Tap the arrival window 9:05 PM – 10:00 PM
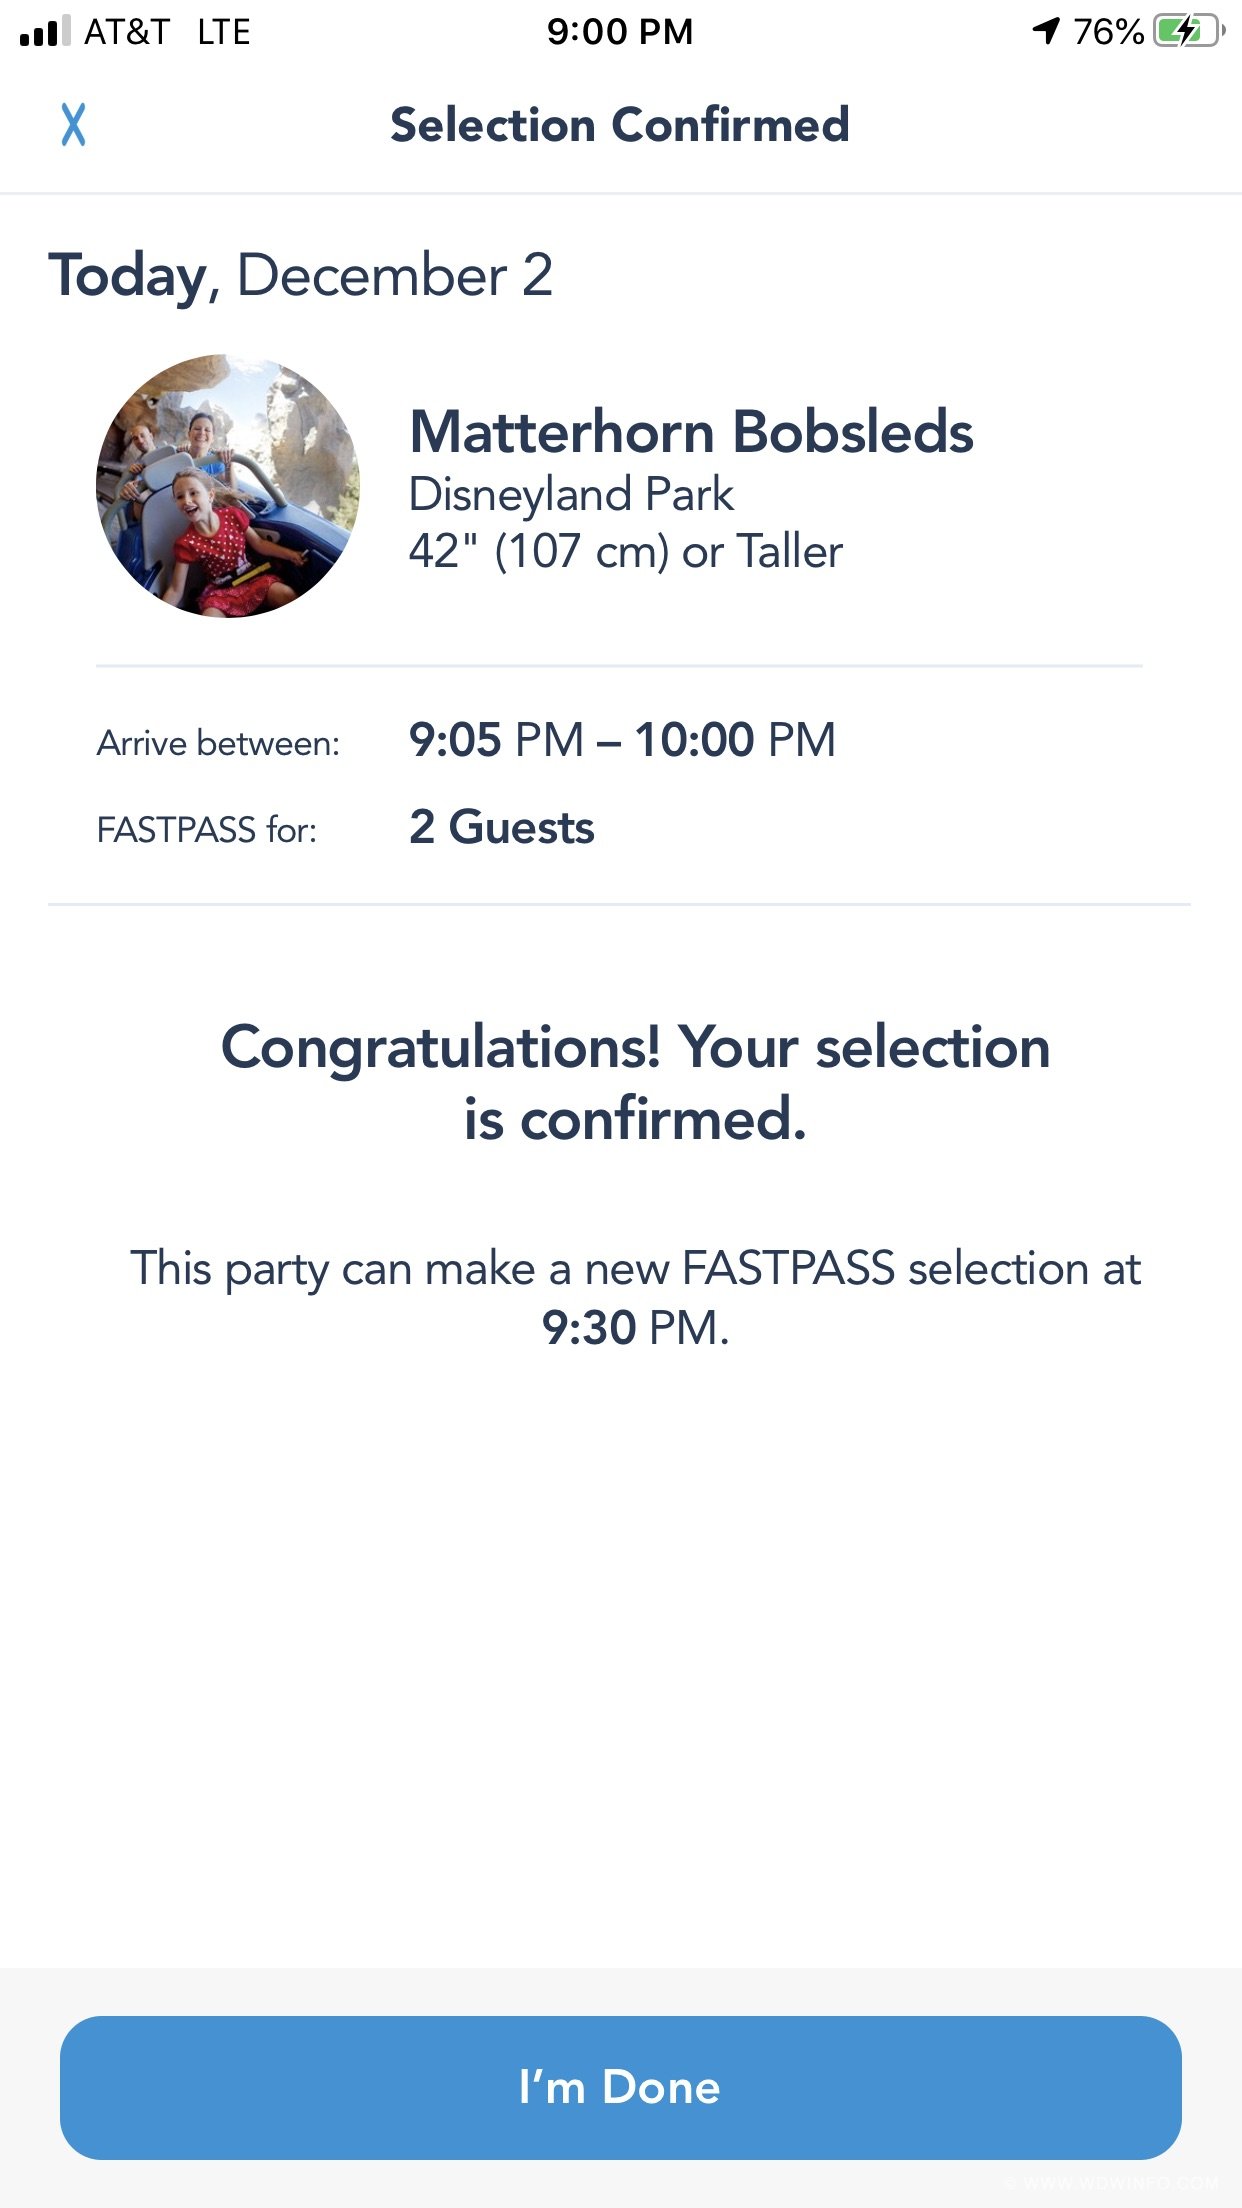This screenshot has width=1242, height=2208. click(x=622, y=740)
